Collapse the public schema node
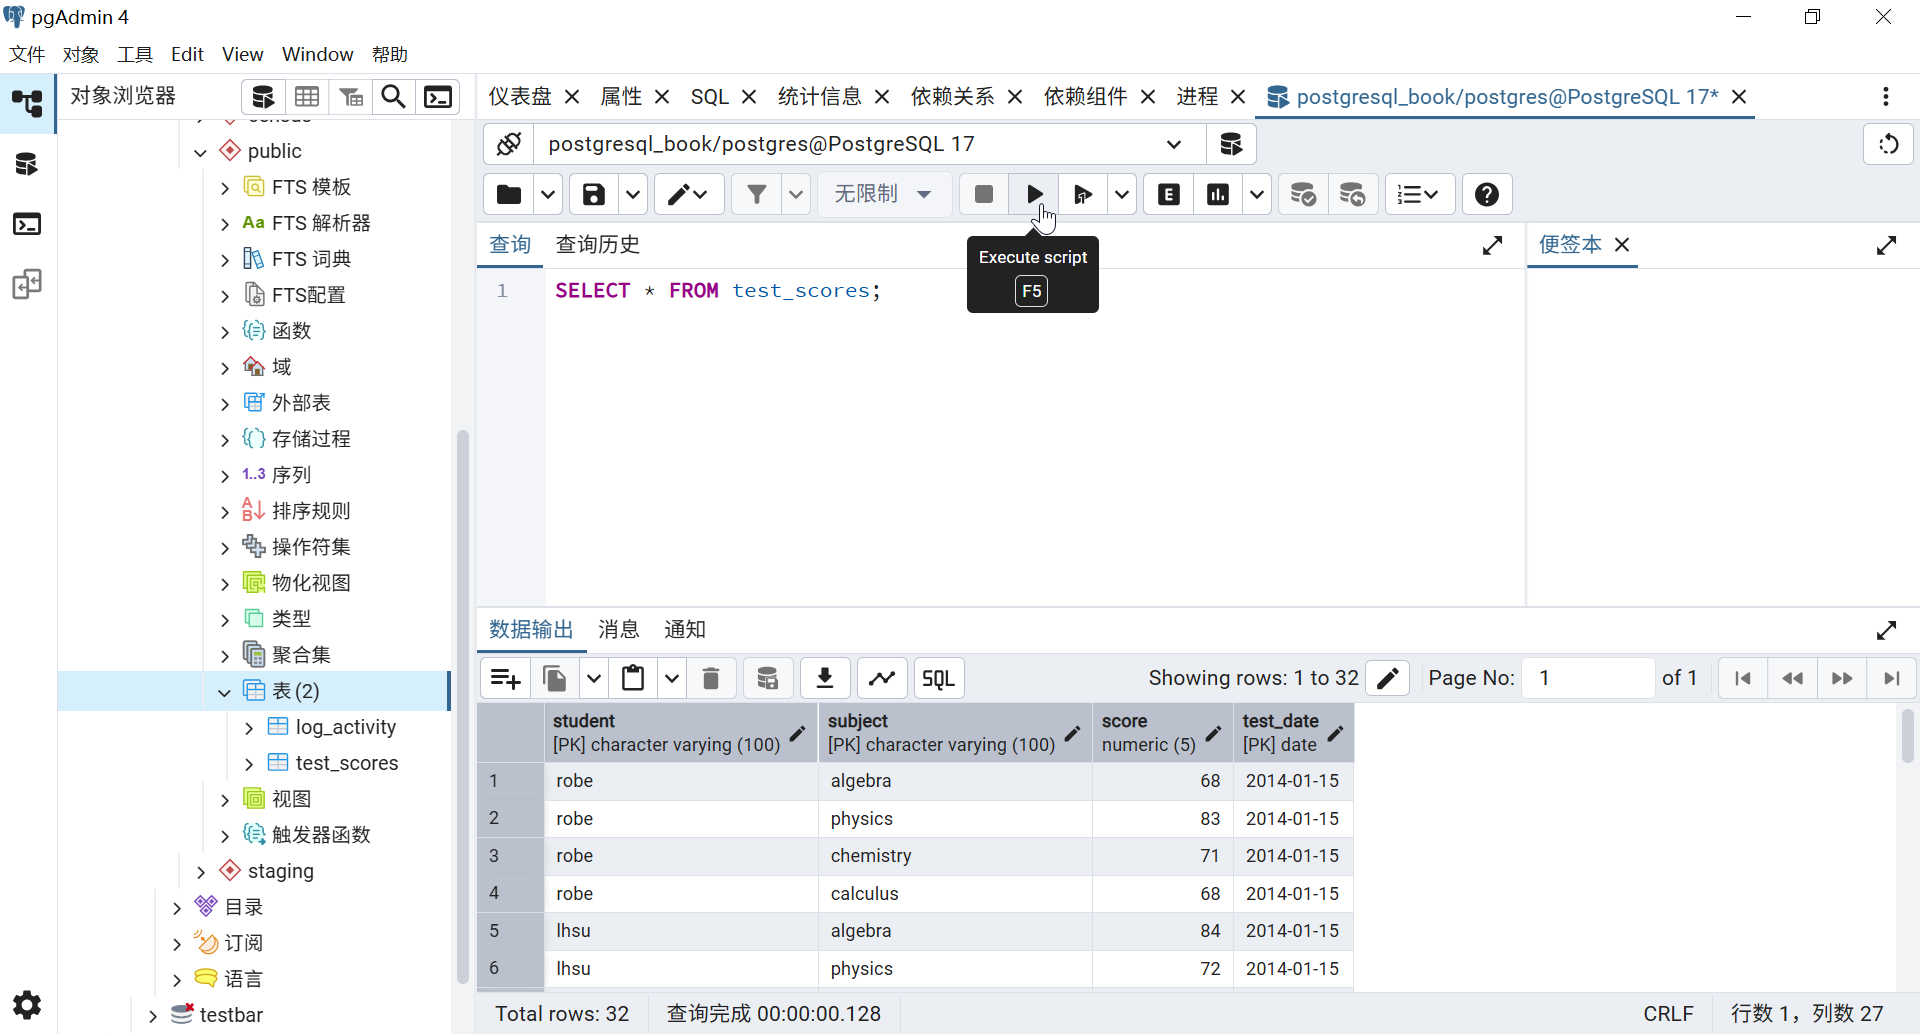Viewport: 1920px width, 1034px height. pos(201,152)
